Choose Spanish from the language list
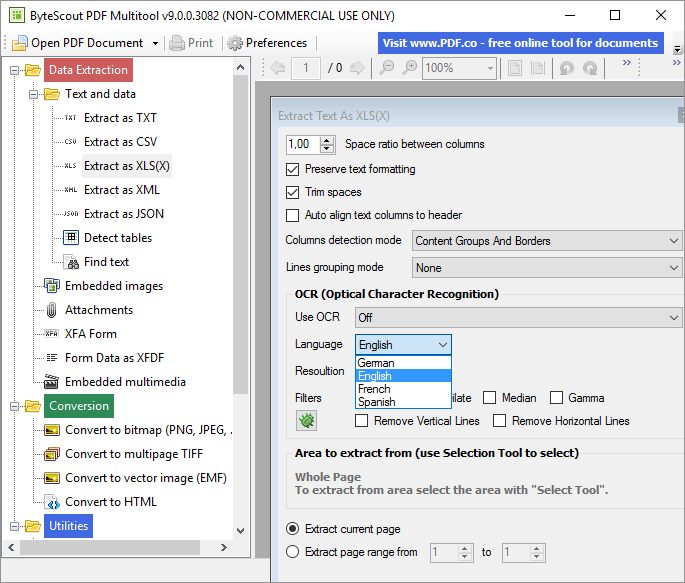The width and height of the screenshot is (685, 583). [403, 402]
